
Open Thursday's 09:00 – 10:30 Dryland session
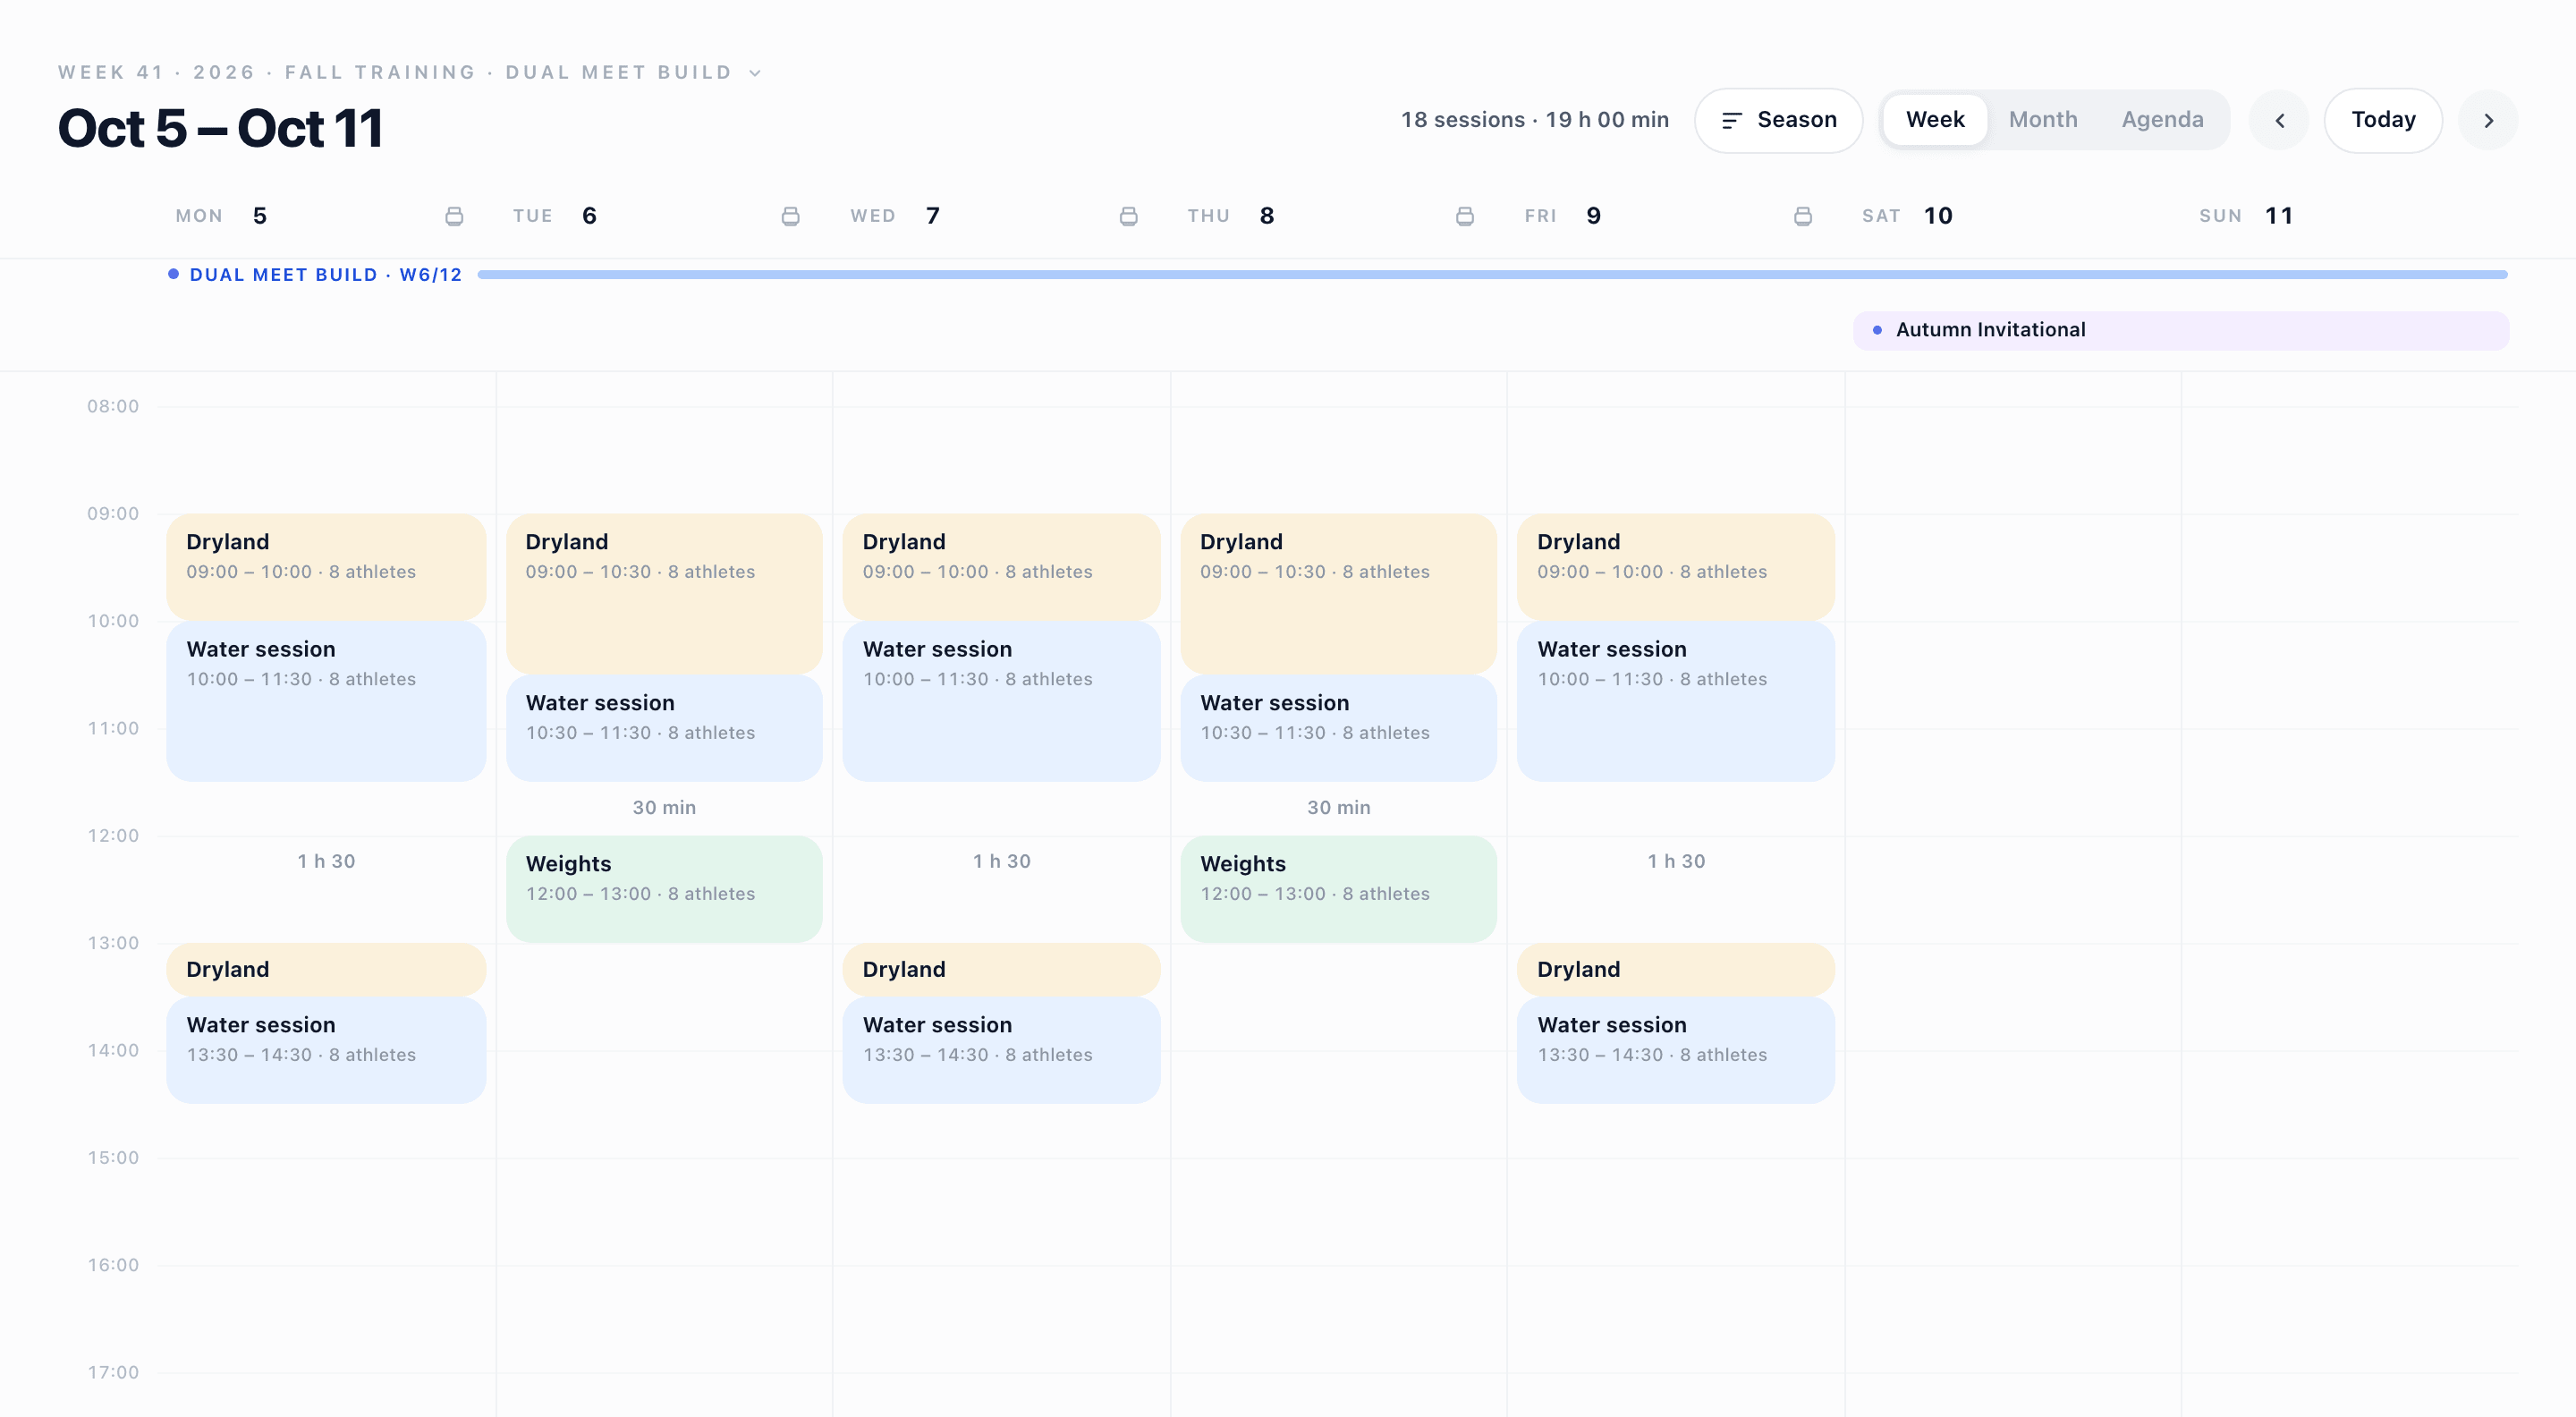coord(1338,593)
